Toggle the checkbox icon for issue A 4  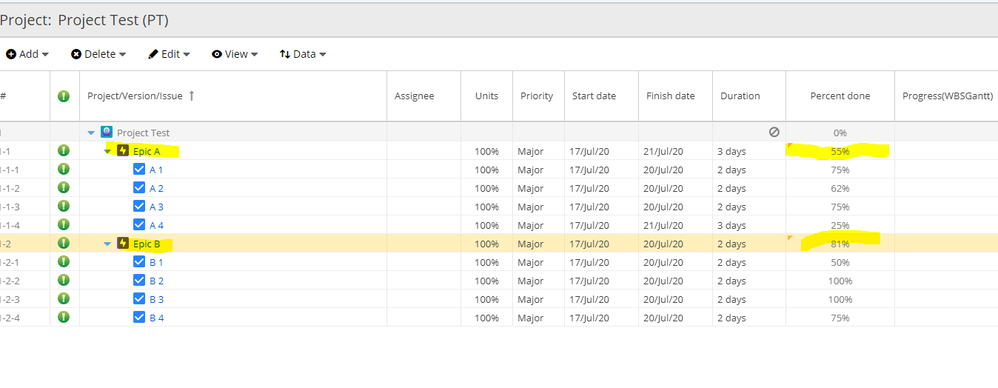coord(139,225)
